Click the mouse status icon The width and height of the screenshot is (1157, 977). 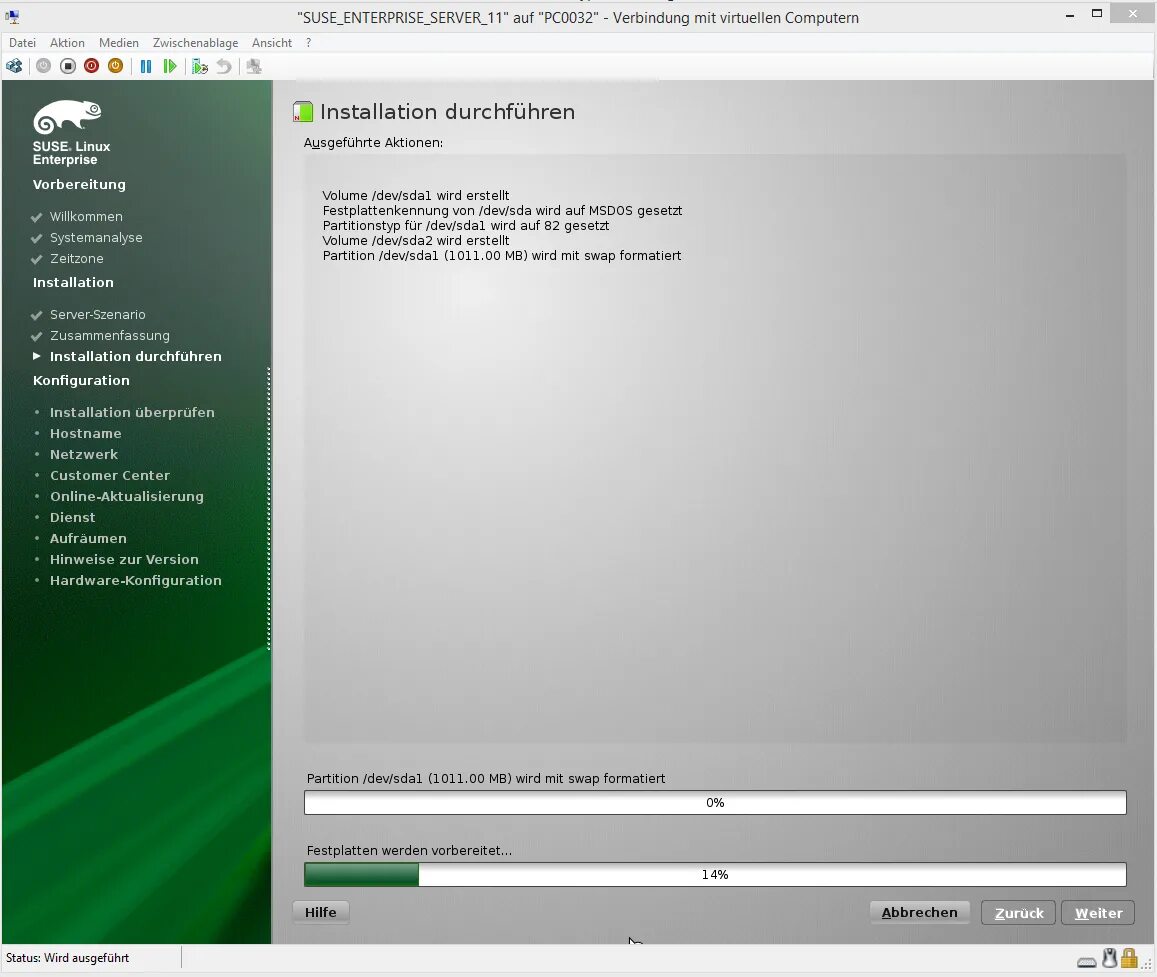coord(1110,958)
